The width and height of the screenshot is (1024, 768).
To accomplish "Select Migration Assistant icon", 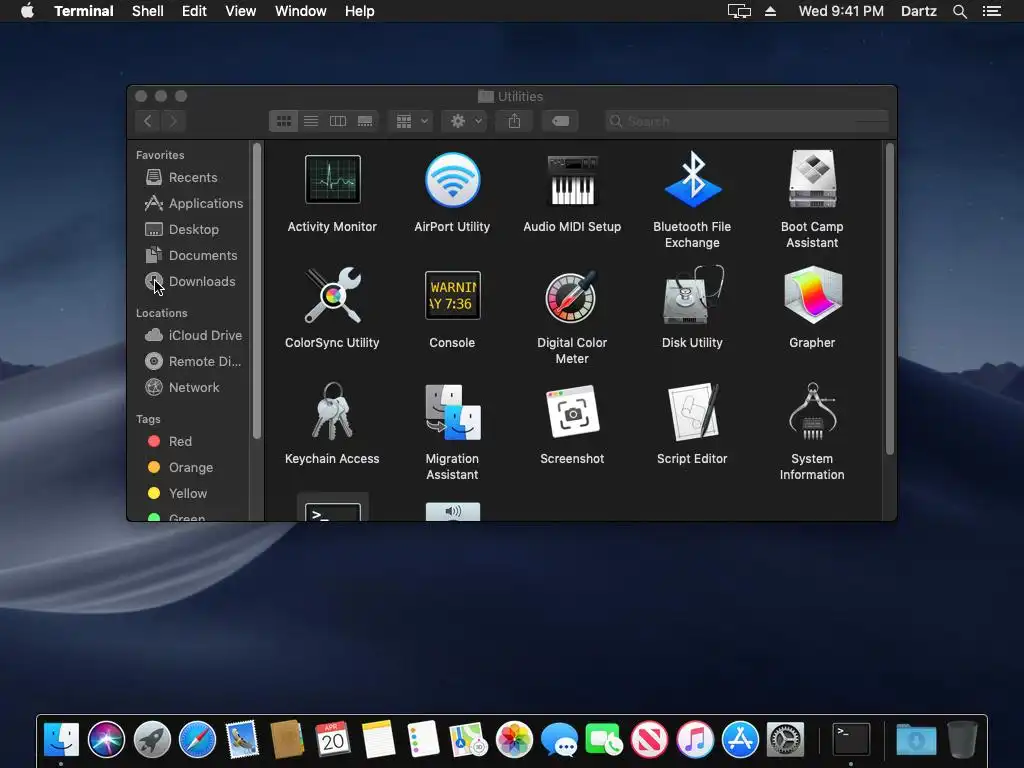I will 453,412.
